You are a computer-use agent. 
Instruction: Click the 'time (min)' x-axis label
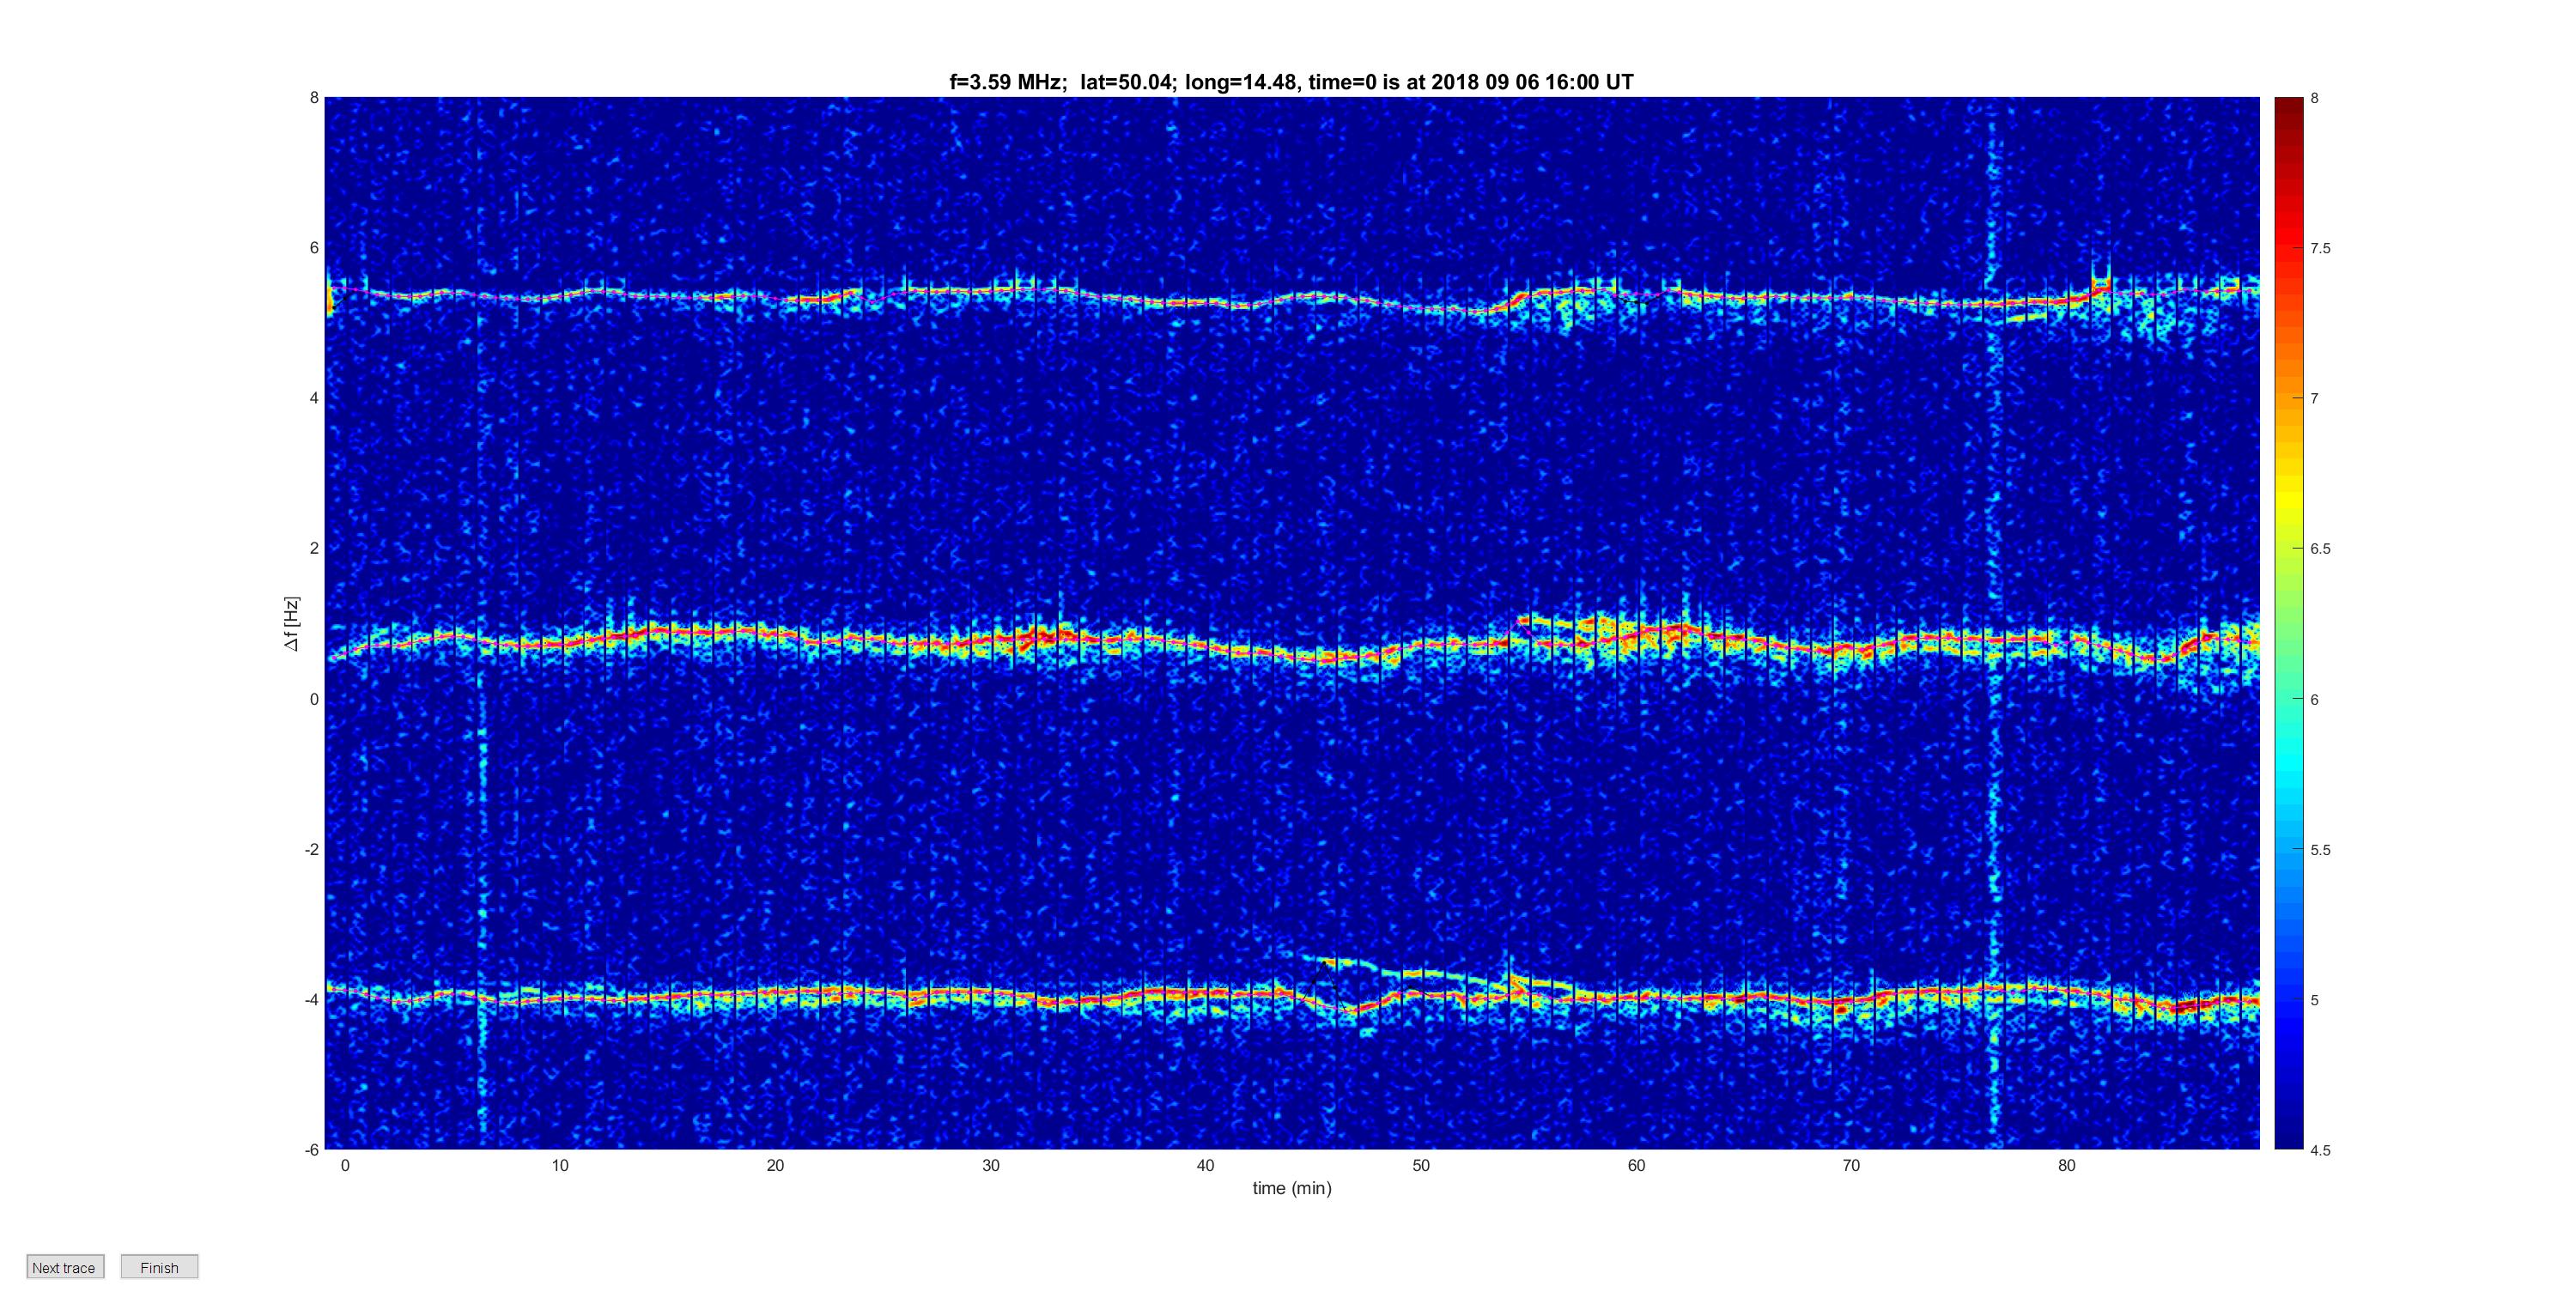pyautogui.click(x=1292, y=1188)
